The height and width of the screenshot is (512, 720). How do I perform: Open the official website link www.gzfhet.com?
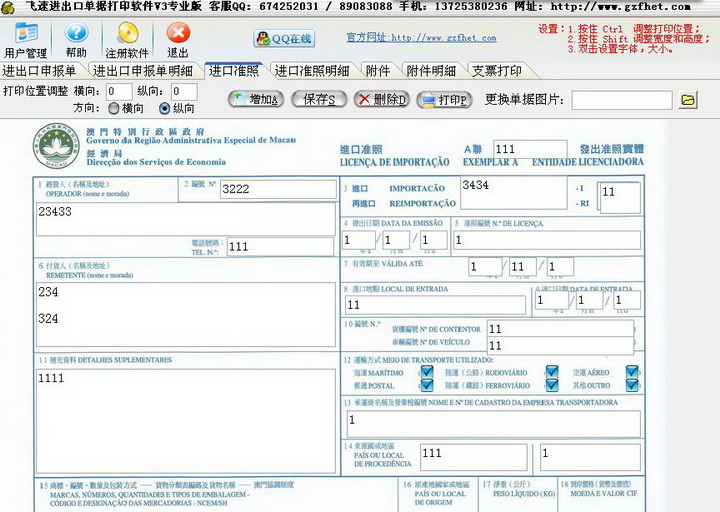[x=421, y=37]
